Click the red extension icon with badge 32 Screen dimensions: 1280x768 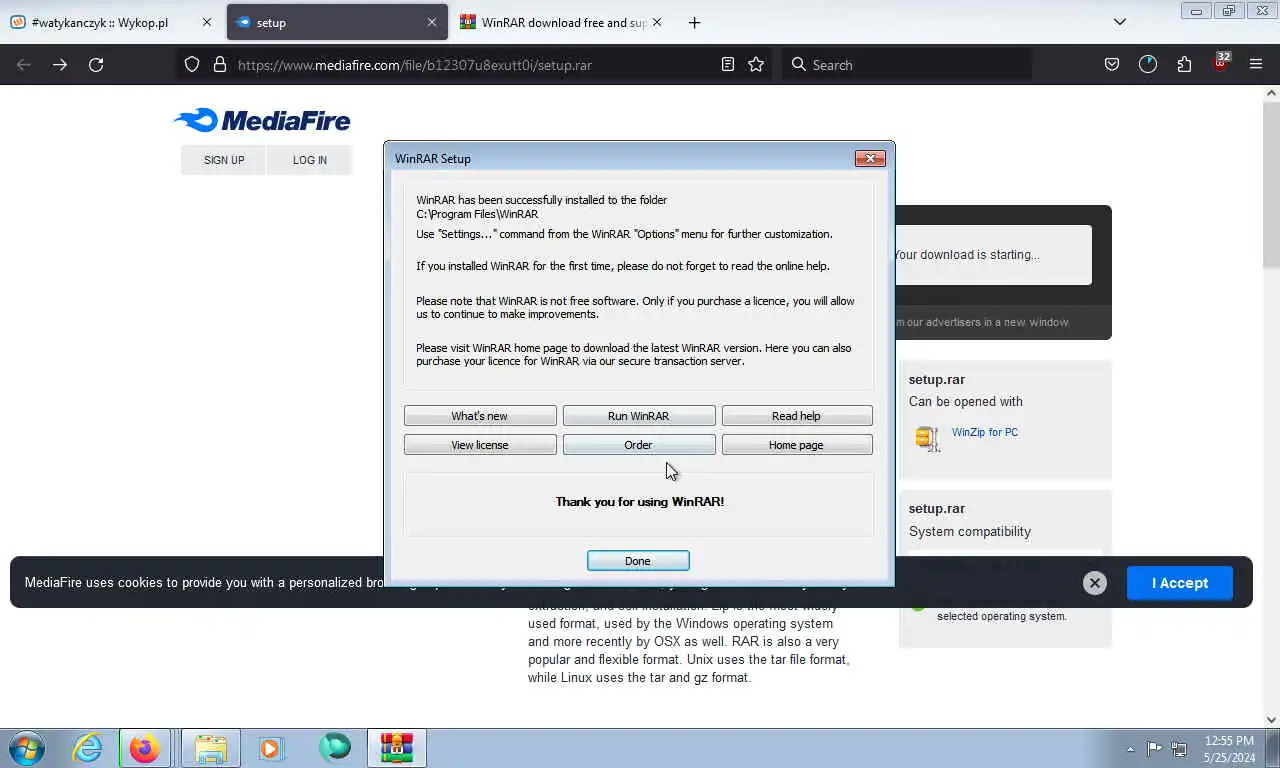point(1221,62)
